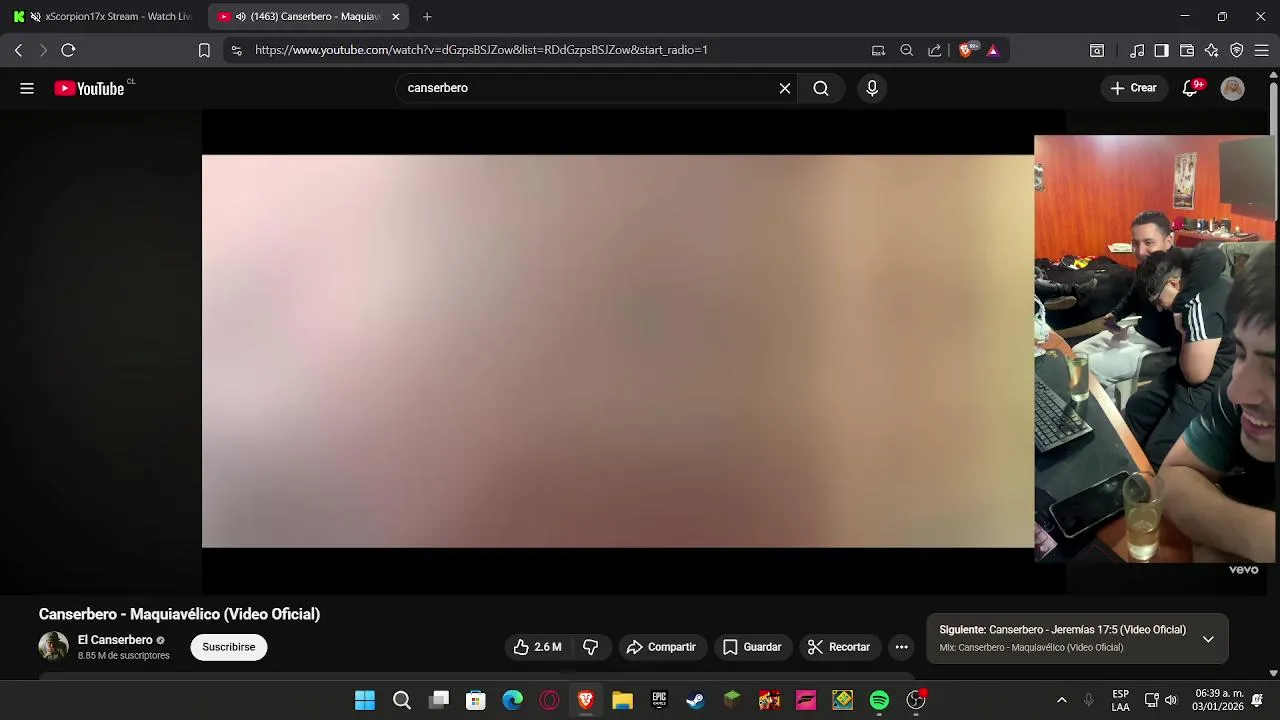1280x720 pixels.
Task: Share this page from address bar
Action: pyautogui.click(x=934, y=50)
